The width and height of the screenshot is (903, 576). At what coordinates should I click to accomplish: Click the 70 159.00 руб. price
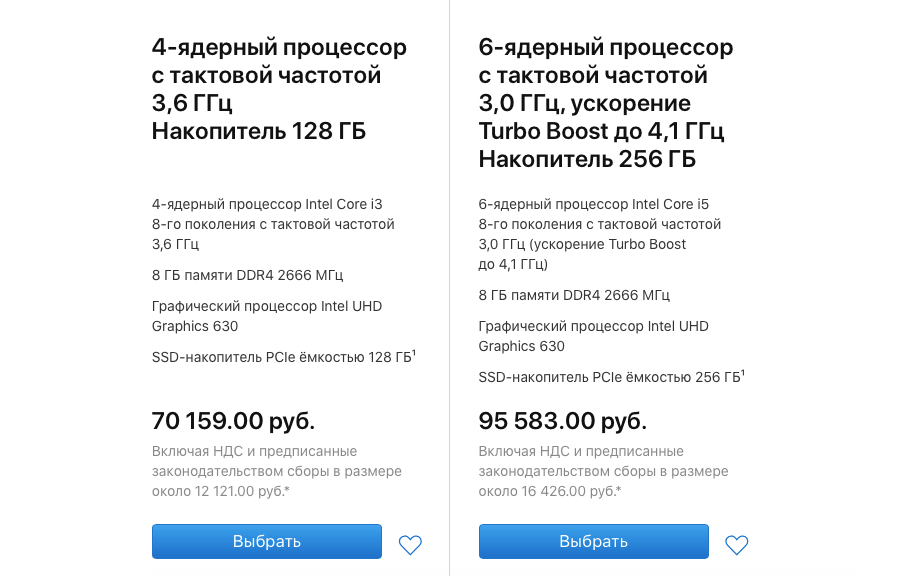coord(233,420)
